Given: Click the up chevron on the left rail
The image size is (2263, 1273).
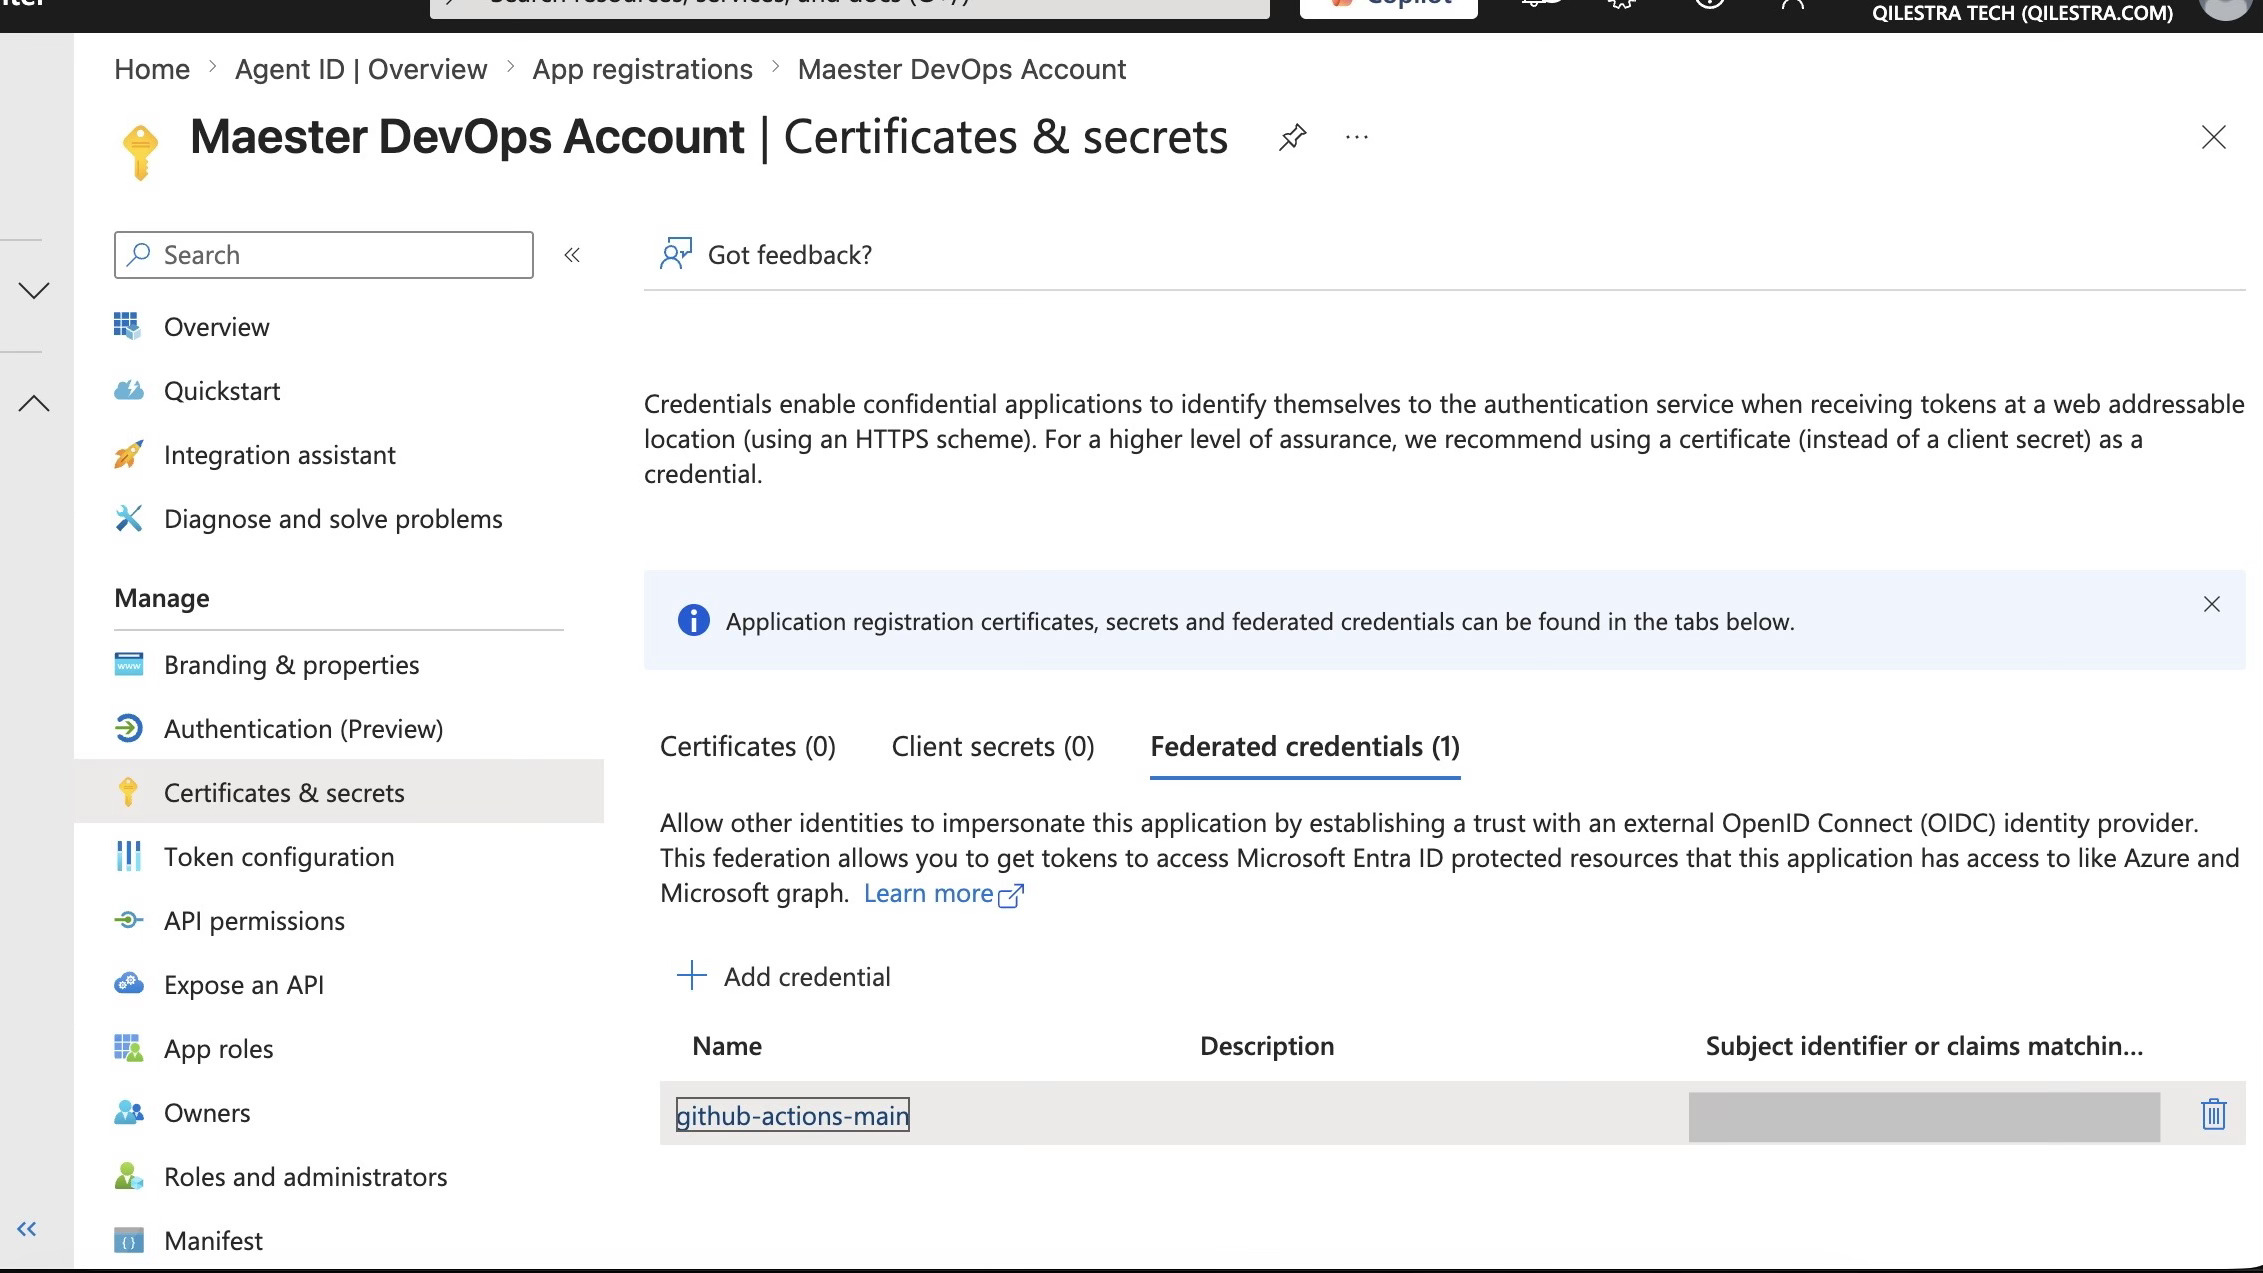Looking at the screenshot, I should 34,403.
